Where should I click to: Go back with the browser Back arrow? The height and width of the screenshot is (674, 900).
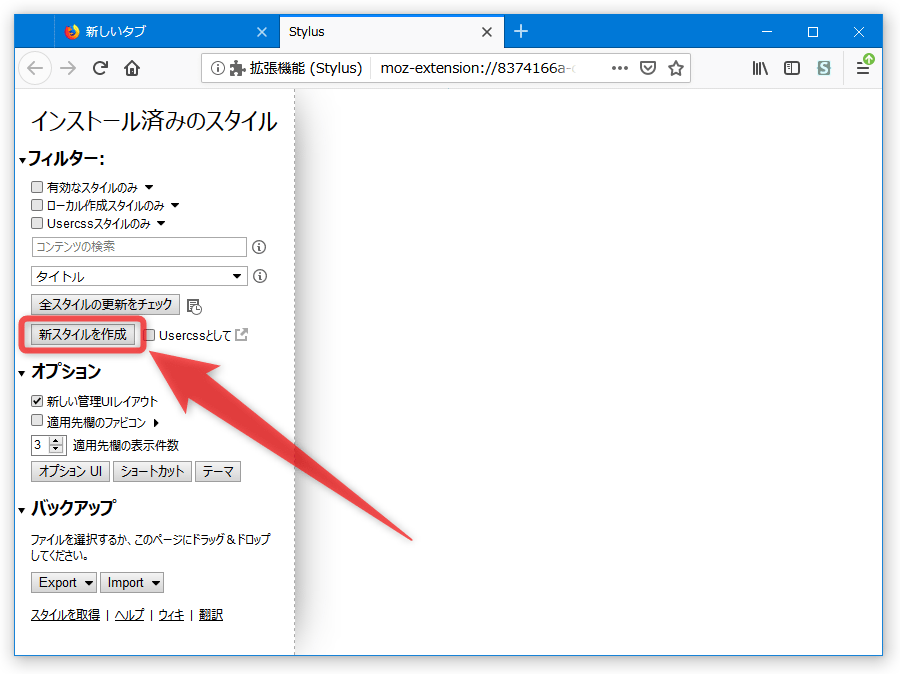[x=35, y=68]
